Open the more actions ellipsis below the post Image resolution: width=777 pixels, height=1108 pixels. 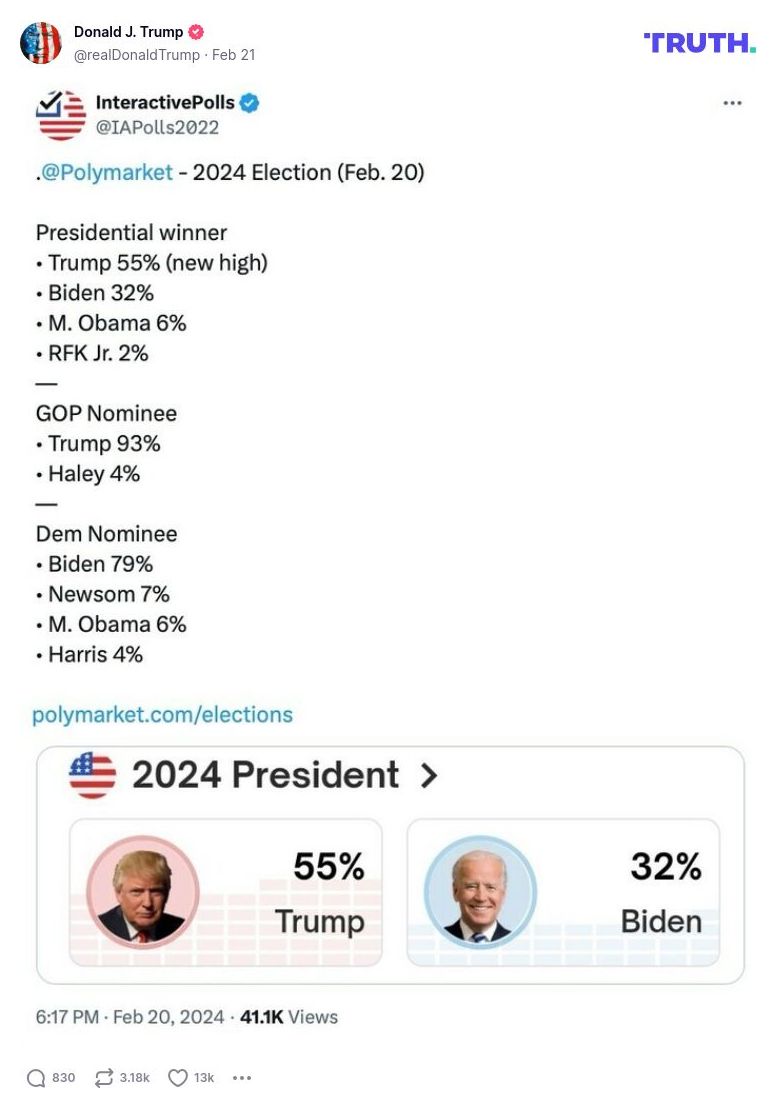pyautogui.click(x=241, y=1078)
